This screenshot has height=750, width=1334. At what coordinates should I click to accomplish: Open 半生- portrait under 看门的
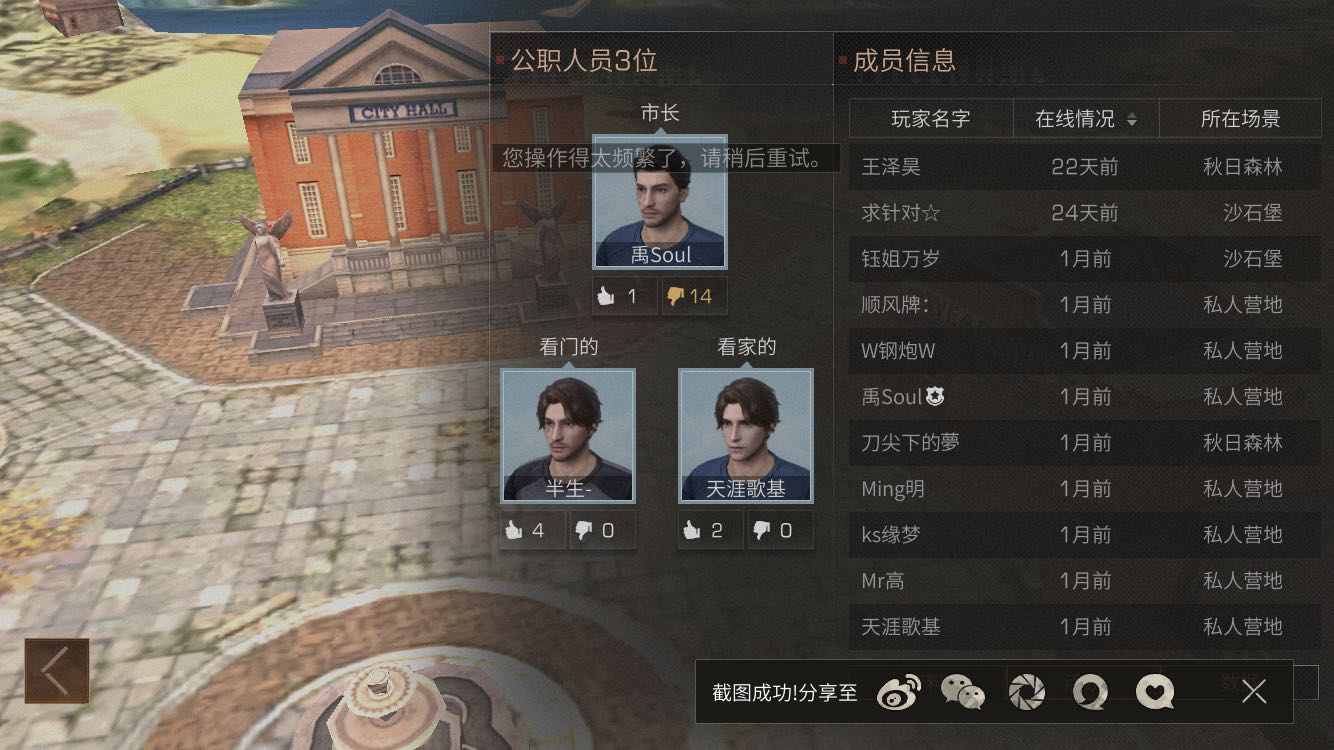(x=568, y=436)
